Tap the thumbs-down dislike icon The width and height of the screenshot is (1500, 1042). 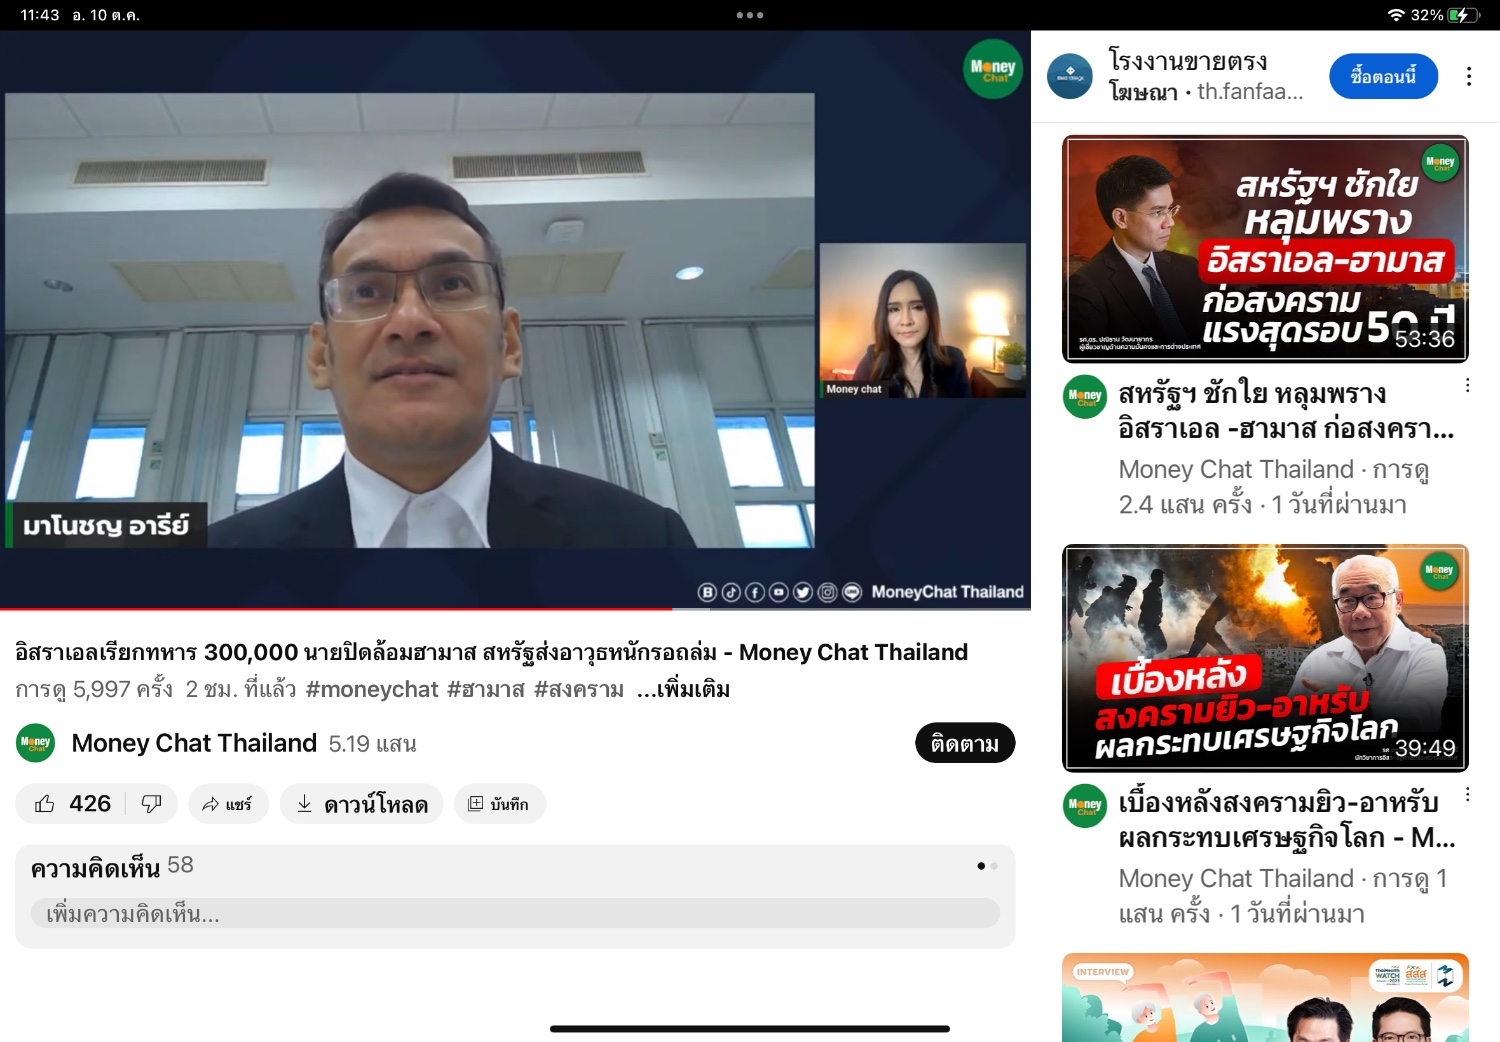point(152,804)
